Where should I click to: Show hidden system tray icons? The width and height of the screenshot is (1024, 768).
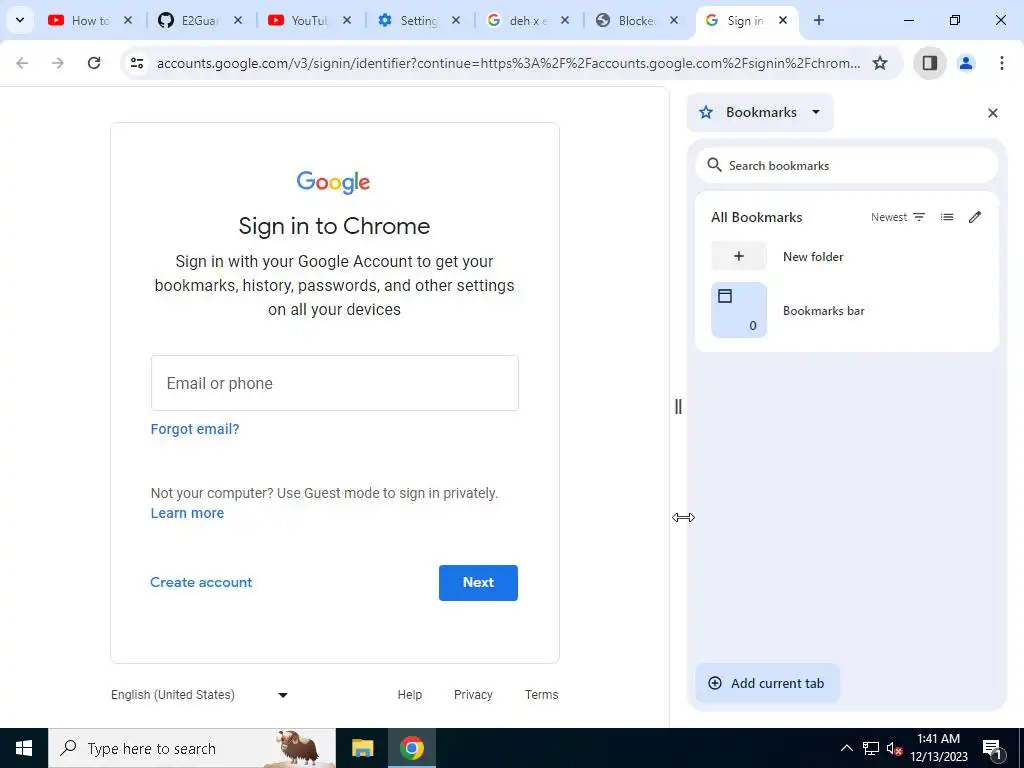click(x=846, y=748)
